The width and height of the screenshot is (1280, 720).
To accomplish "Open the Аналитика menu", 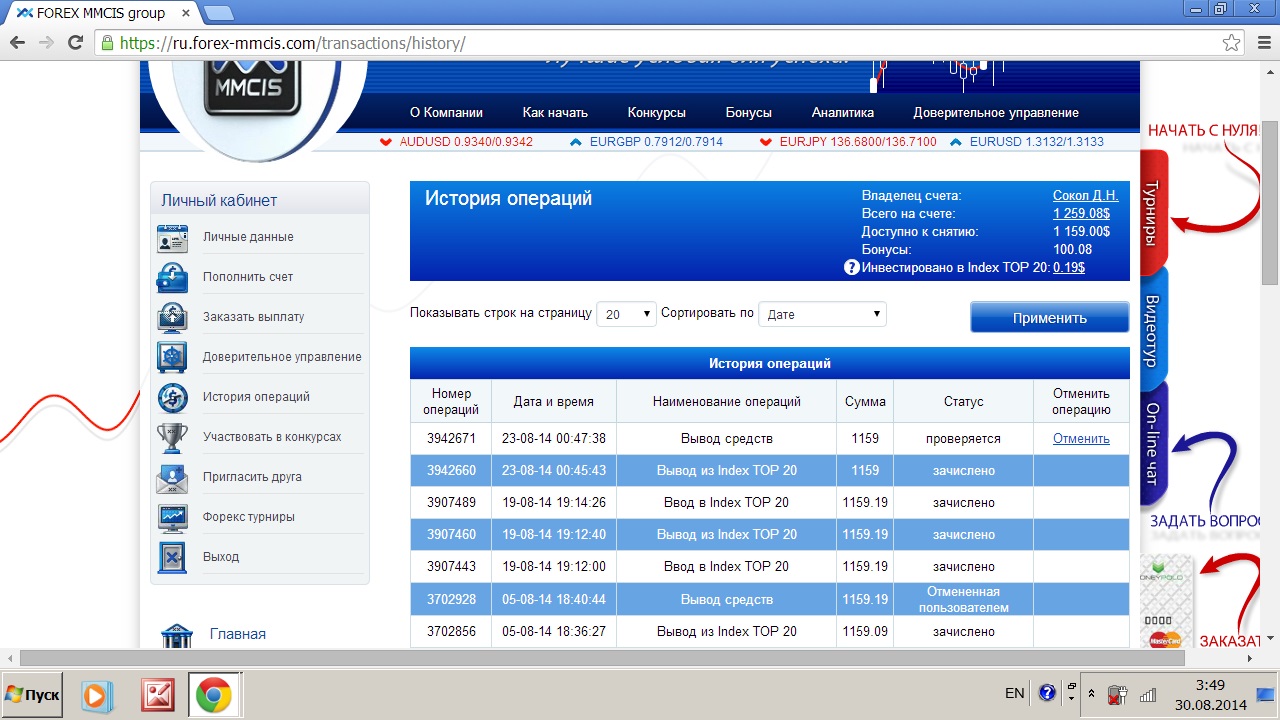I will pyautogui.click(x=843, y=113).
